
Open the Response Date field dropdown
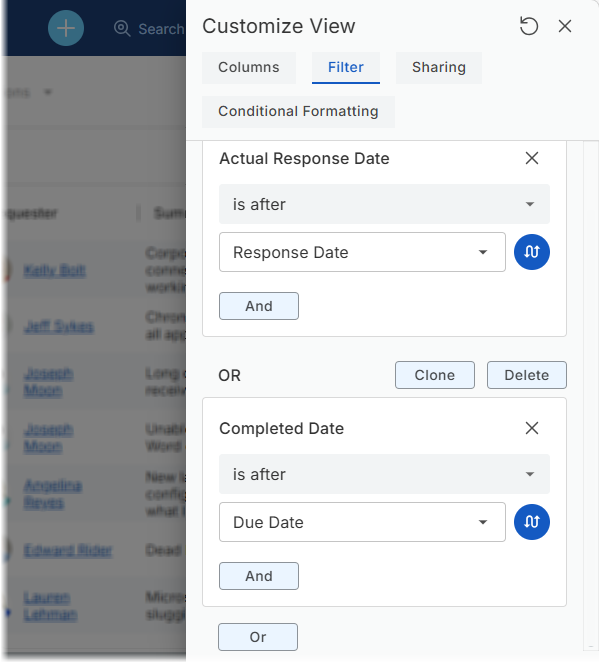[x=362, y=252]
